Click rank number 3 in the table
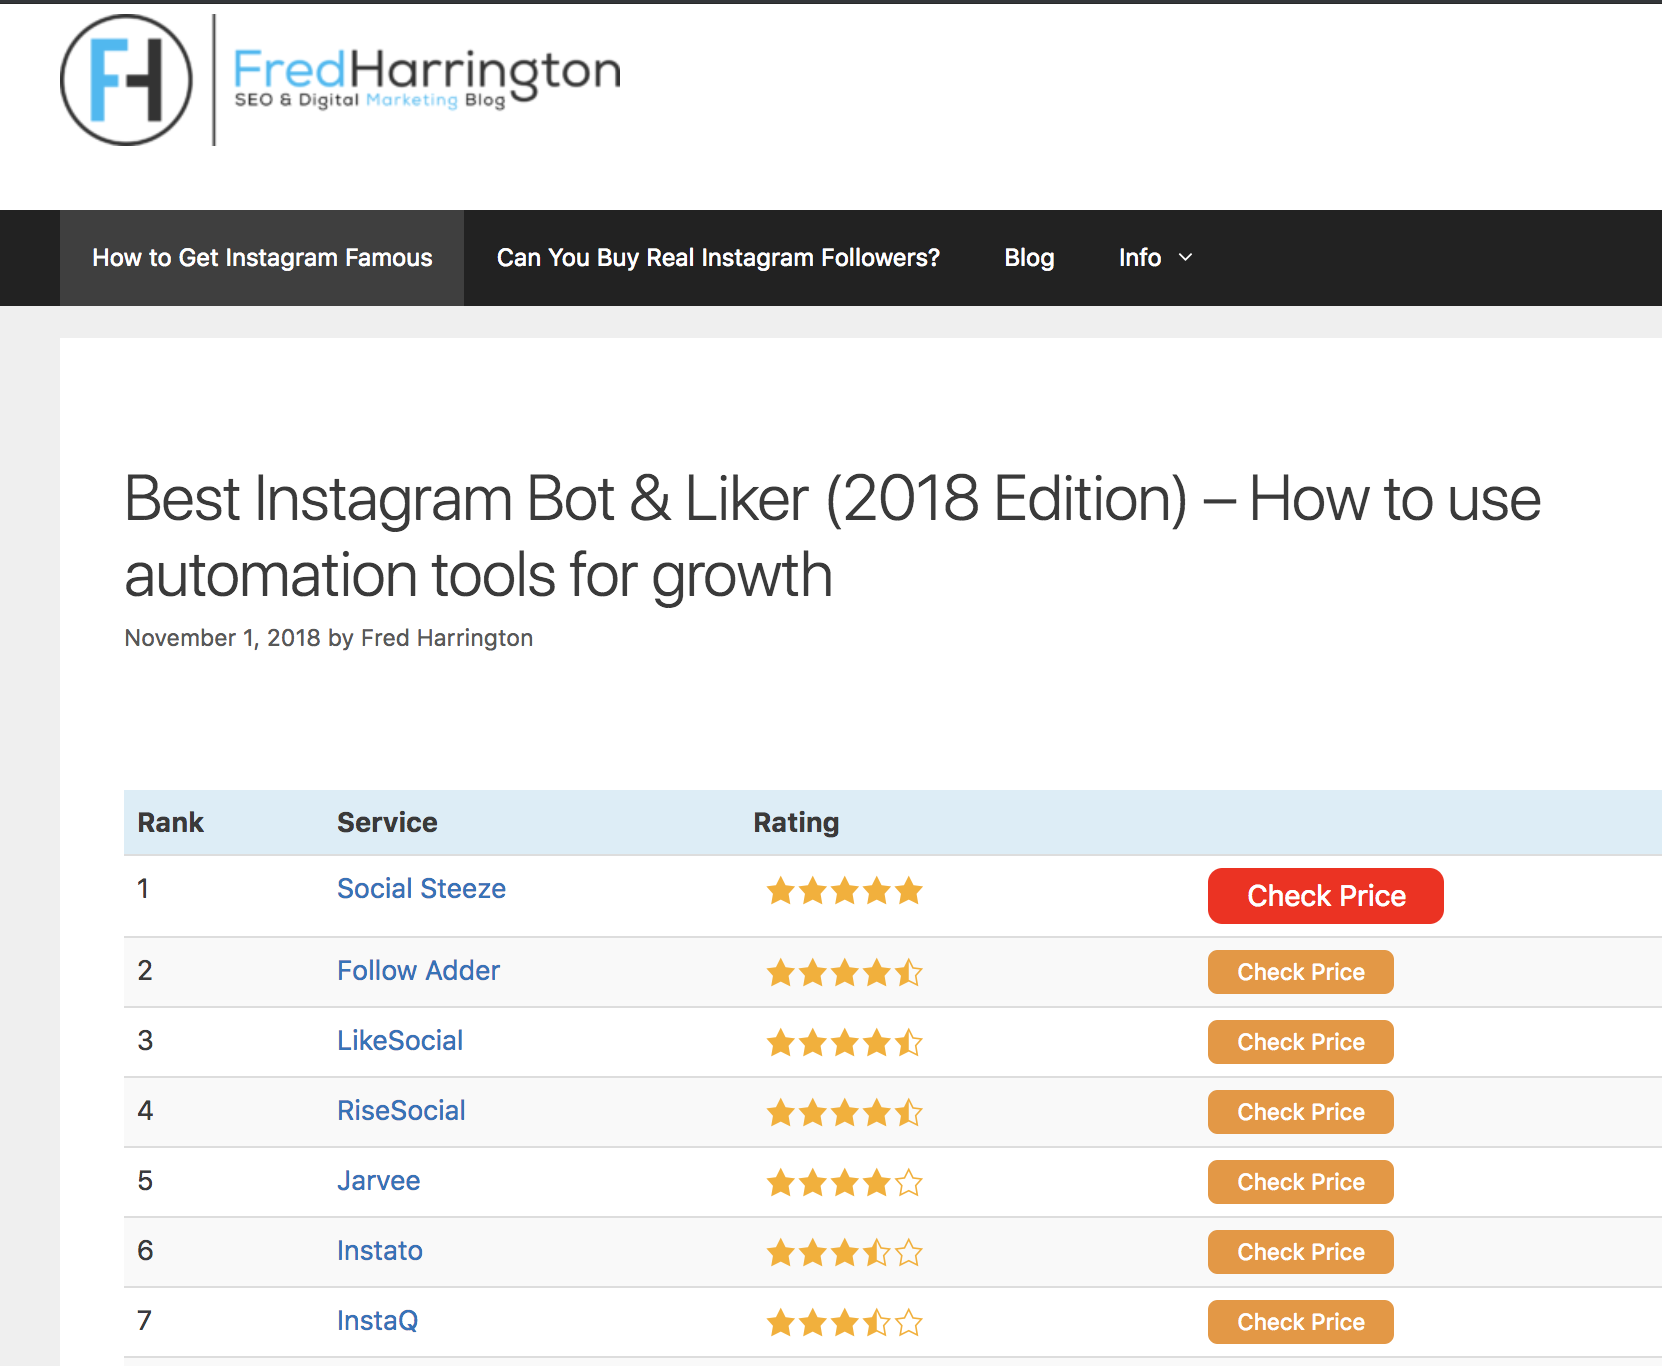 pyautogui.click(x=145, y=1041)
